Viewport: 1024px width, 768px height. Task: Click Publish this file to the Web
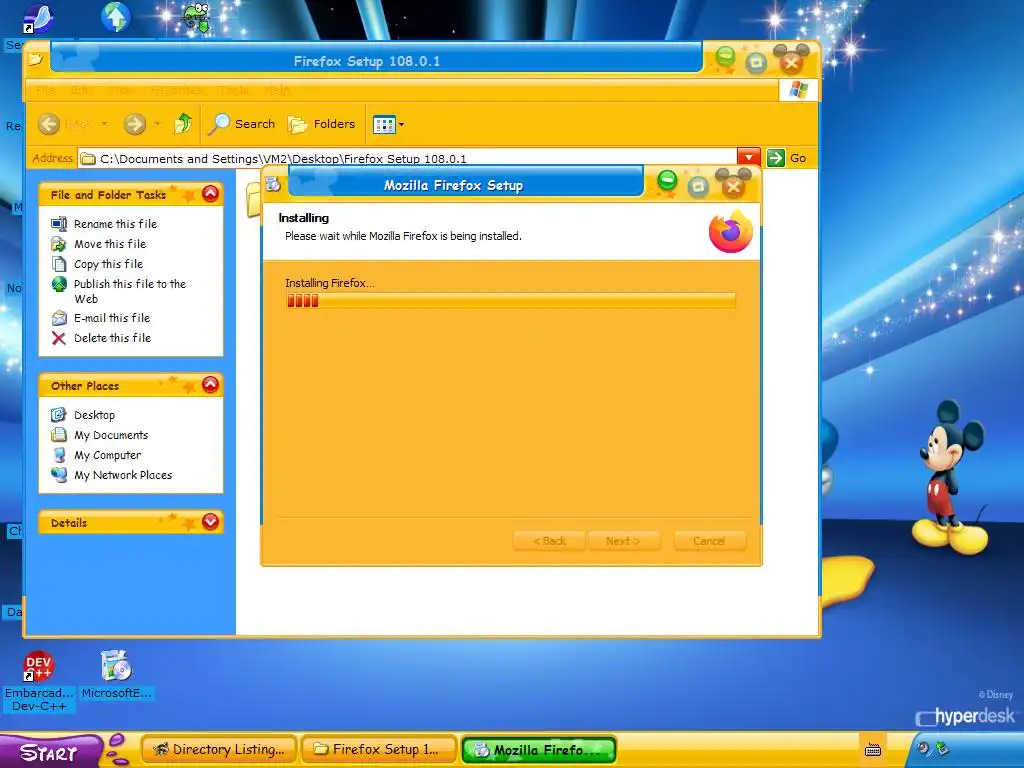click(130, 291)
